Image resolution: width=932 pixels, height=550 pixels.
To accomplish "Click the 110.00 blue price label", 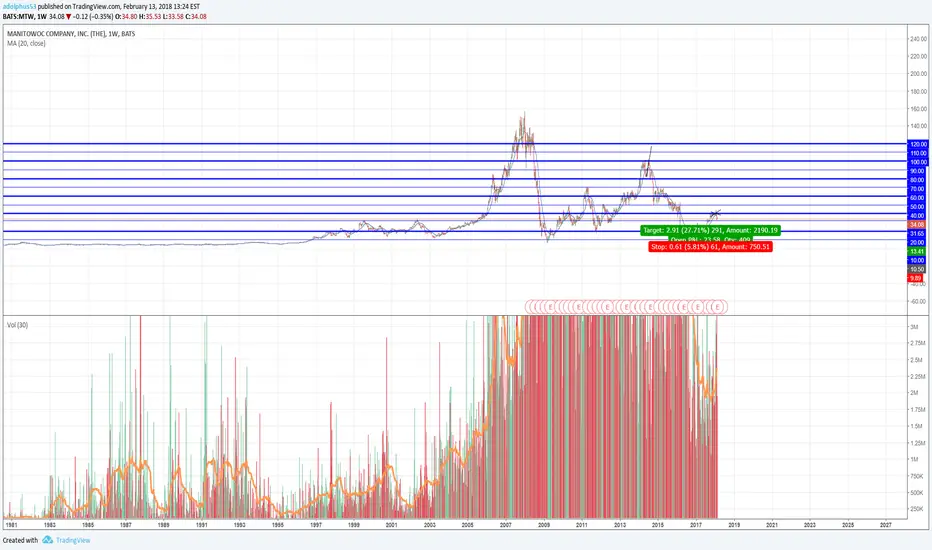I will click(918, 153).
